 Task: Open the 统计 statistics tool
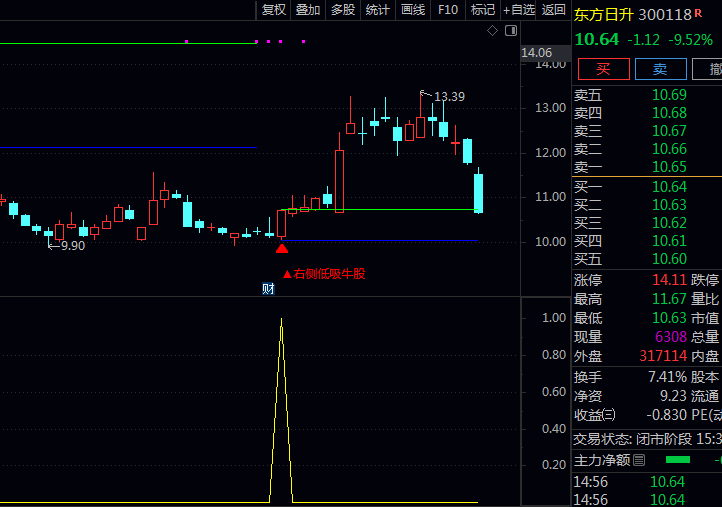[x=378, y=10]
